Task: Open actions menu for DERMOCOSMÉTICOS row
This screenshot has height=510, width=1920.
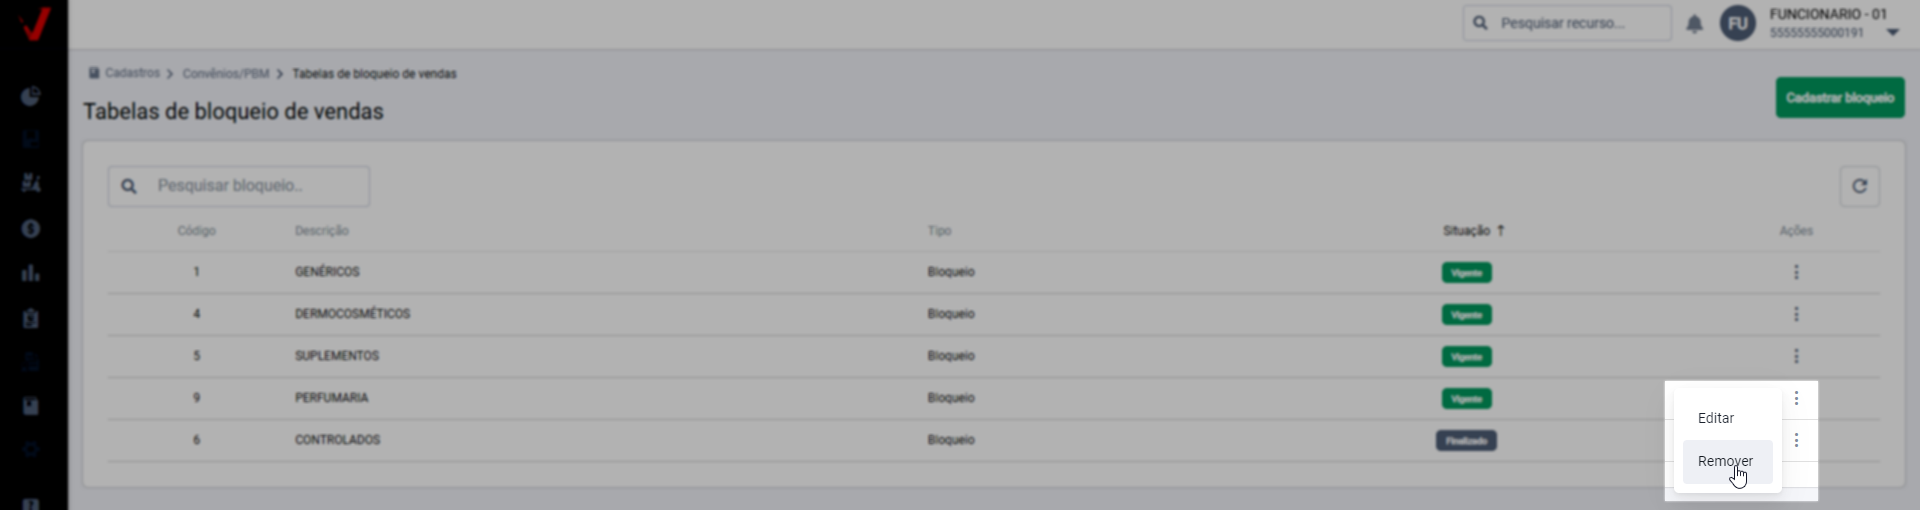Action: pyautogui.click(x=1796, y=314)
